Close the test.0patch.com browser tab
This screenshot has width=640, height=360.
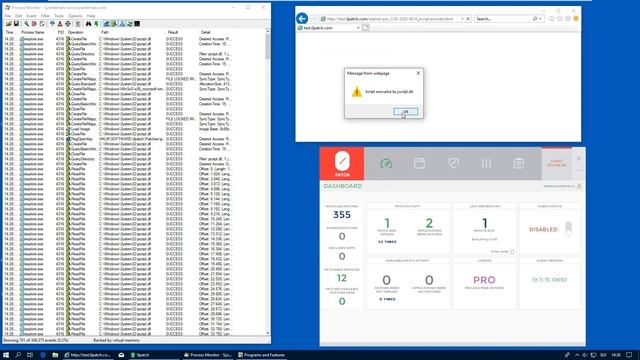[x=358, y=28]
